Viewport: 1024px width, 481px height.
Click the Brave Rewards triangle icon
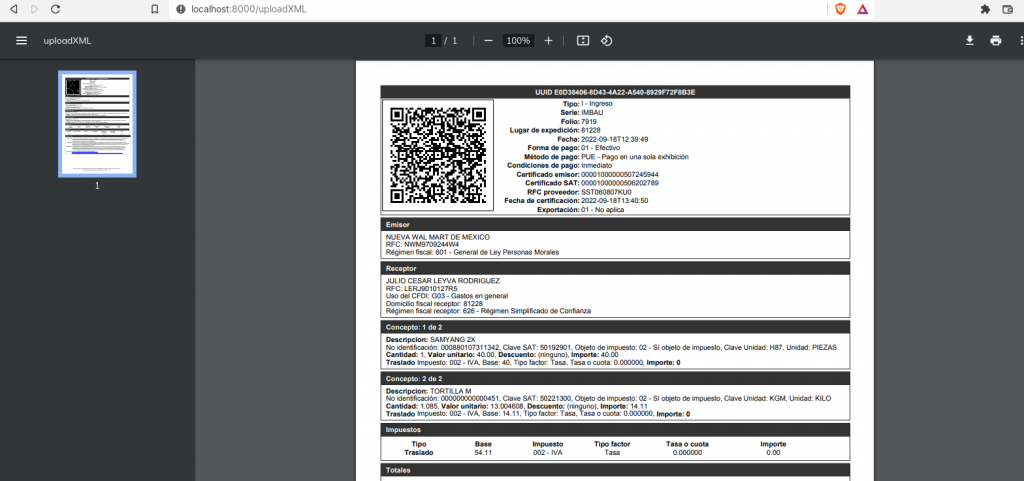(x=862, y=9)
